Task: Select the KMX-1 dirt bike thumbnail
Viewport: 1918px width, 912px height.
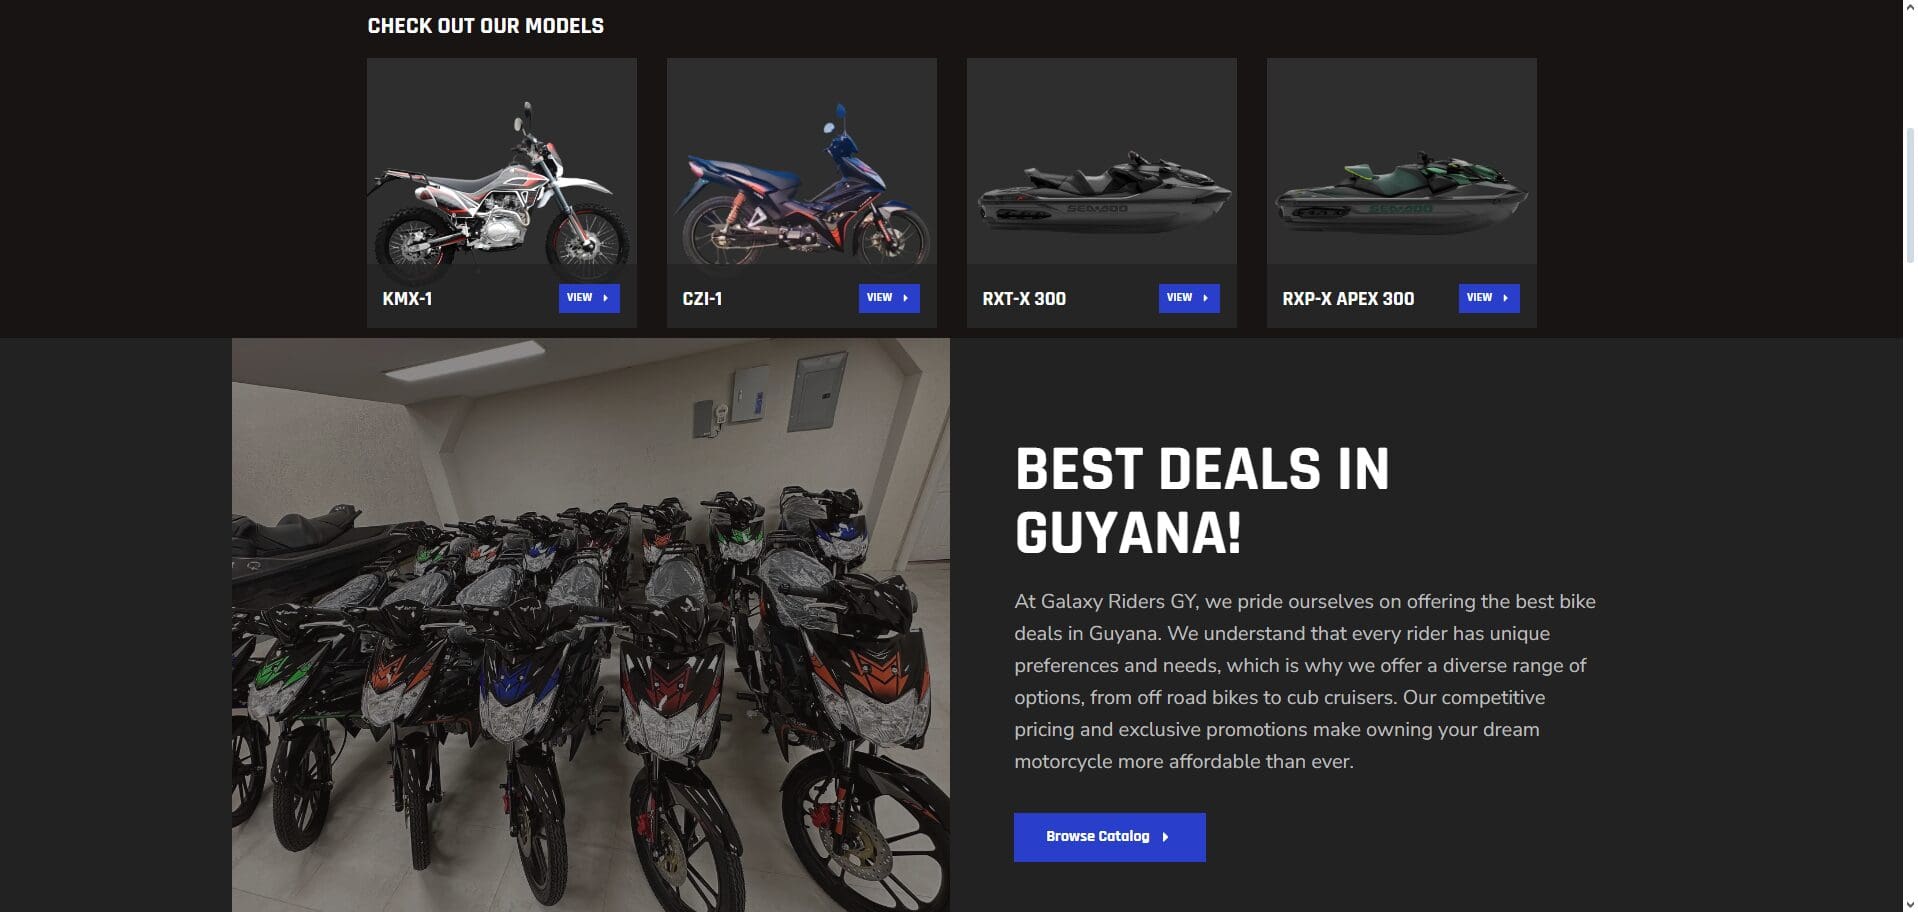Action: pos(502,162)
